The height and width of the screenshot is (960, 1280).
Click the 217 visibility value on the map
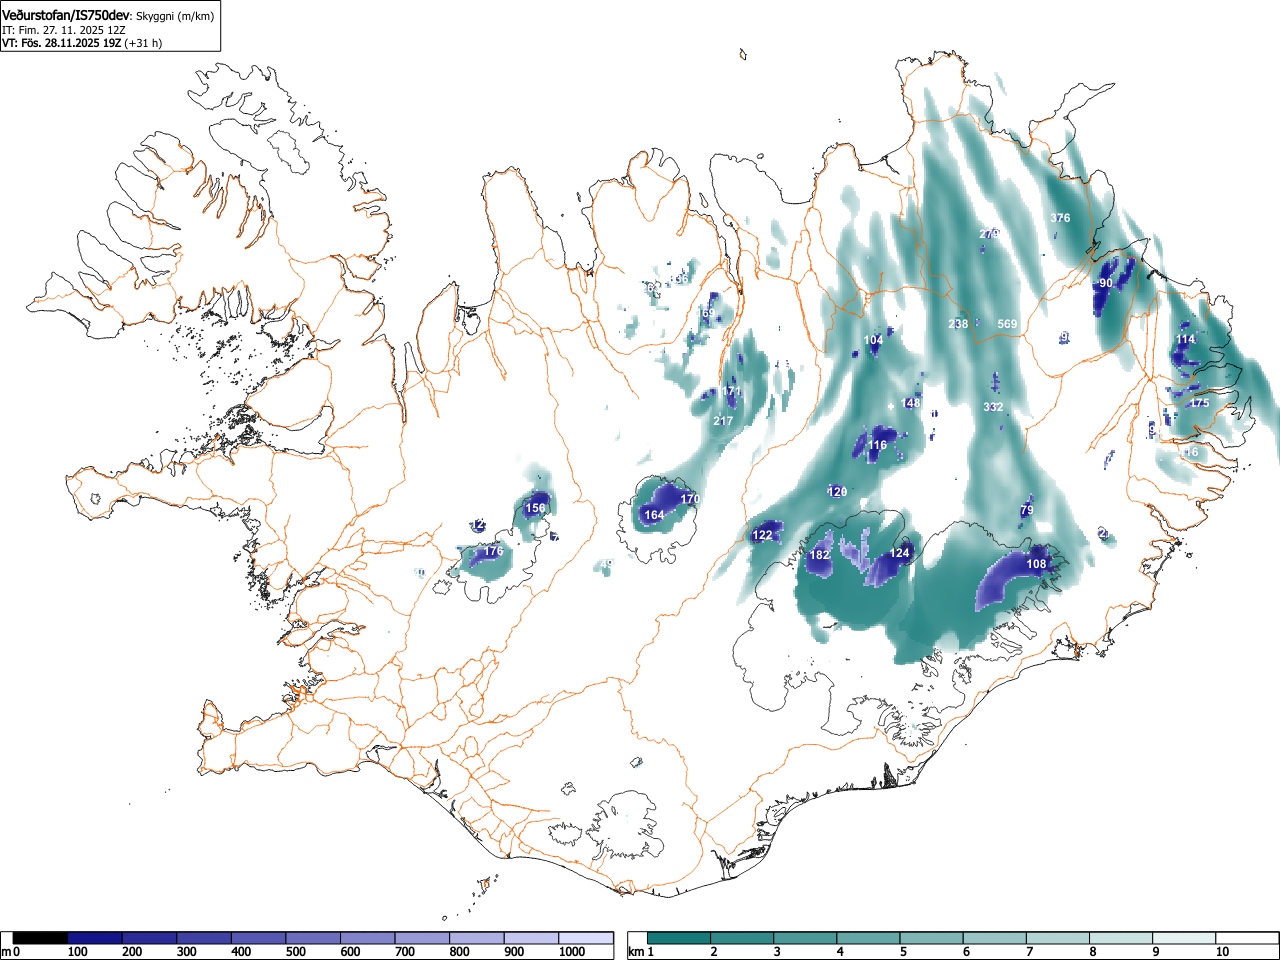[723, 421]
